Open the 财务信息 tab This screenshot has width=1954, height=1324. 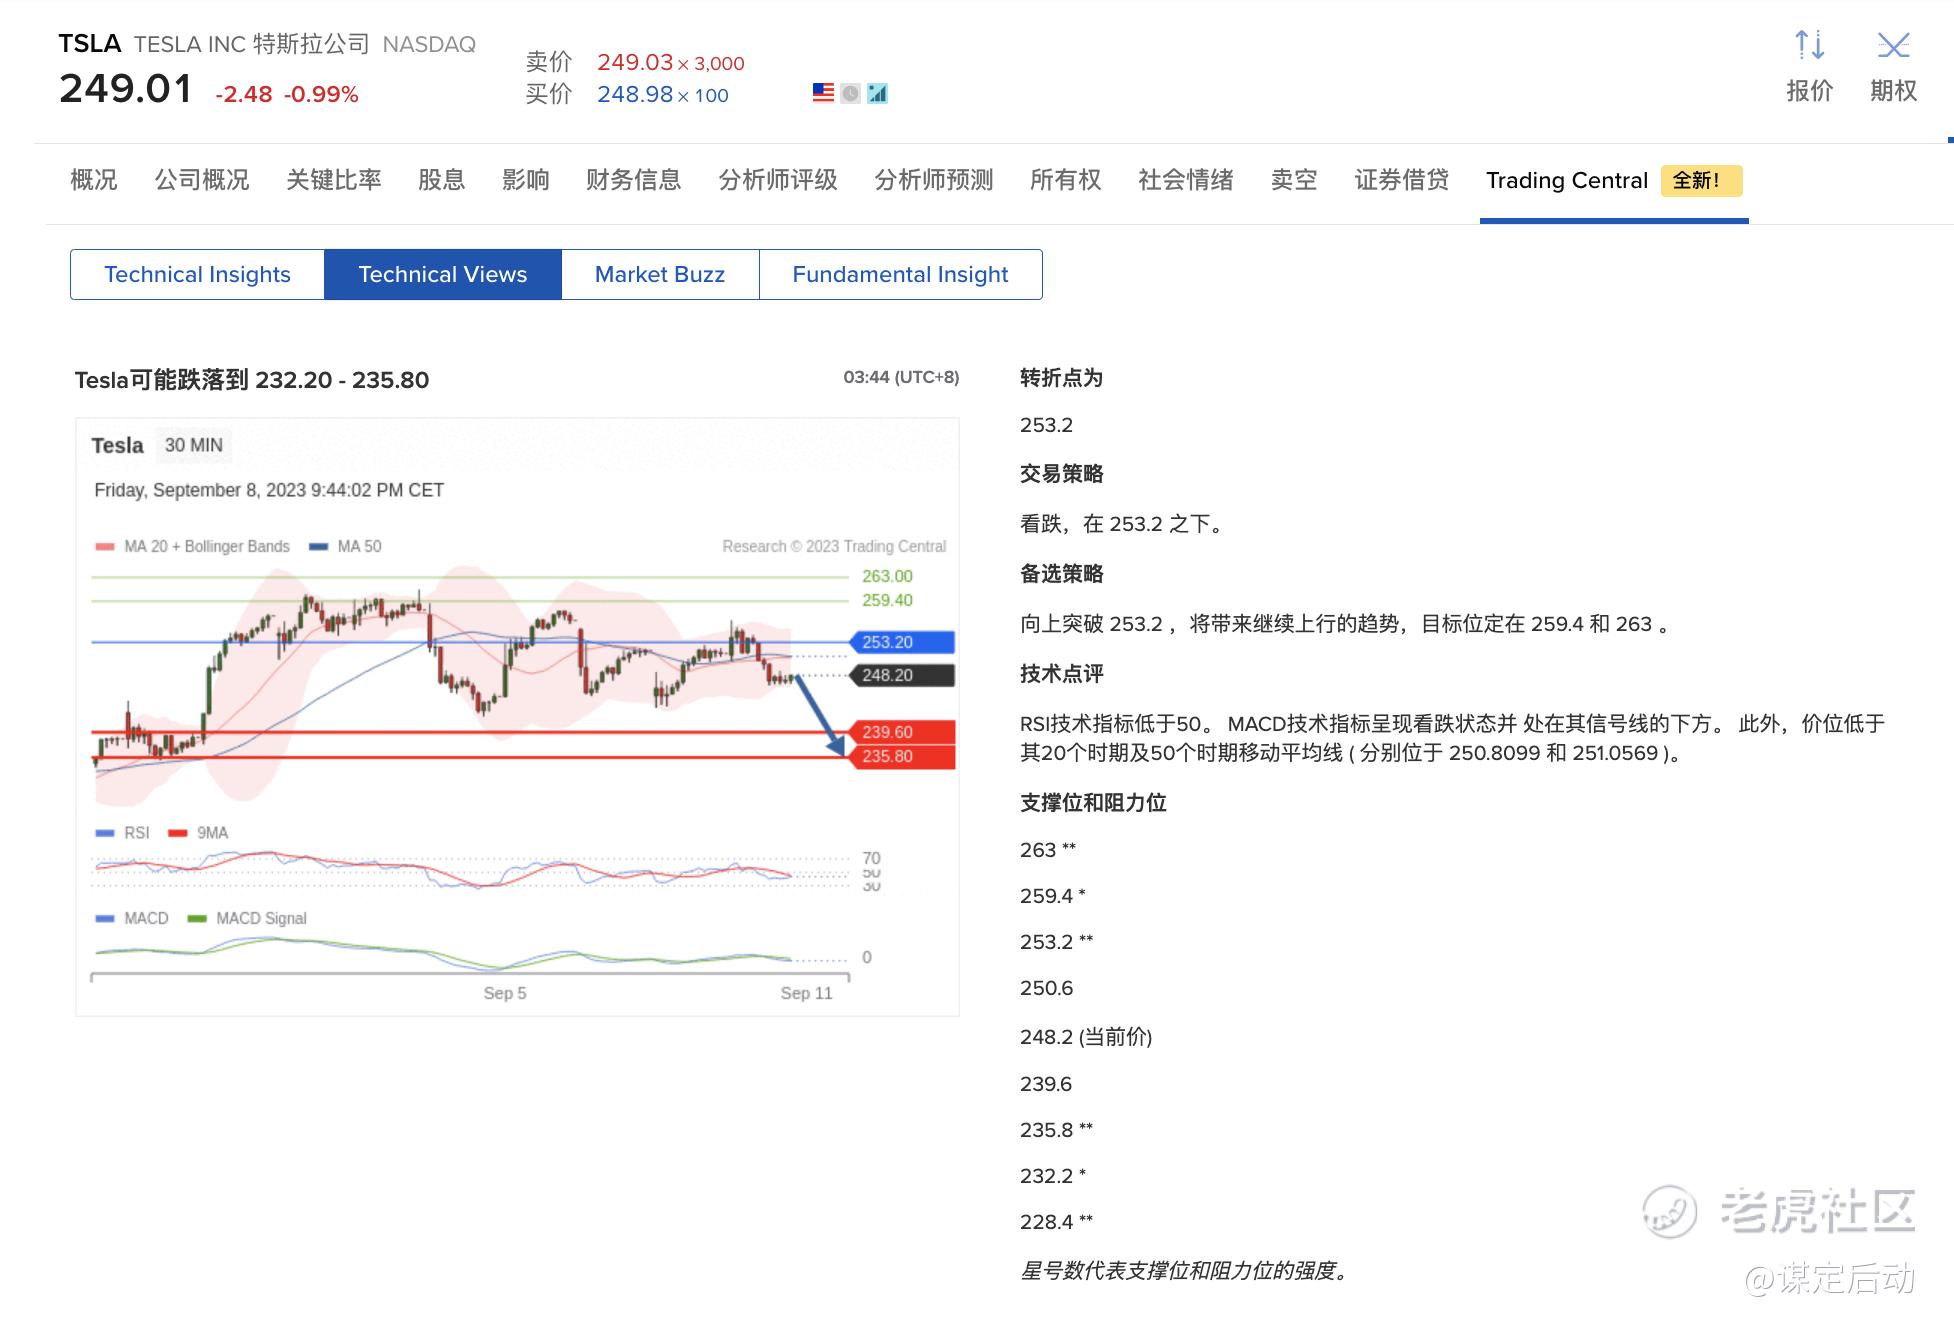tap(634, 180)
